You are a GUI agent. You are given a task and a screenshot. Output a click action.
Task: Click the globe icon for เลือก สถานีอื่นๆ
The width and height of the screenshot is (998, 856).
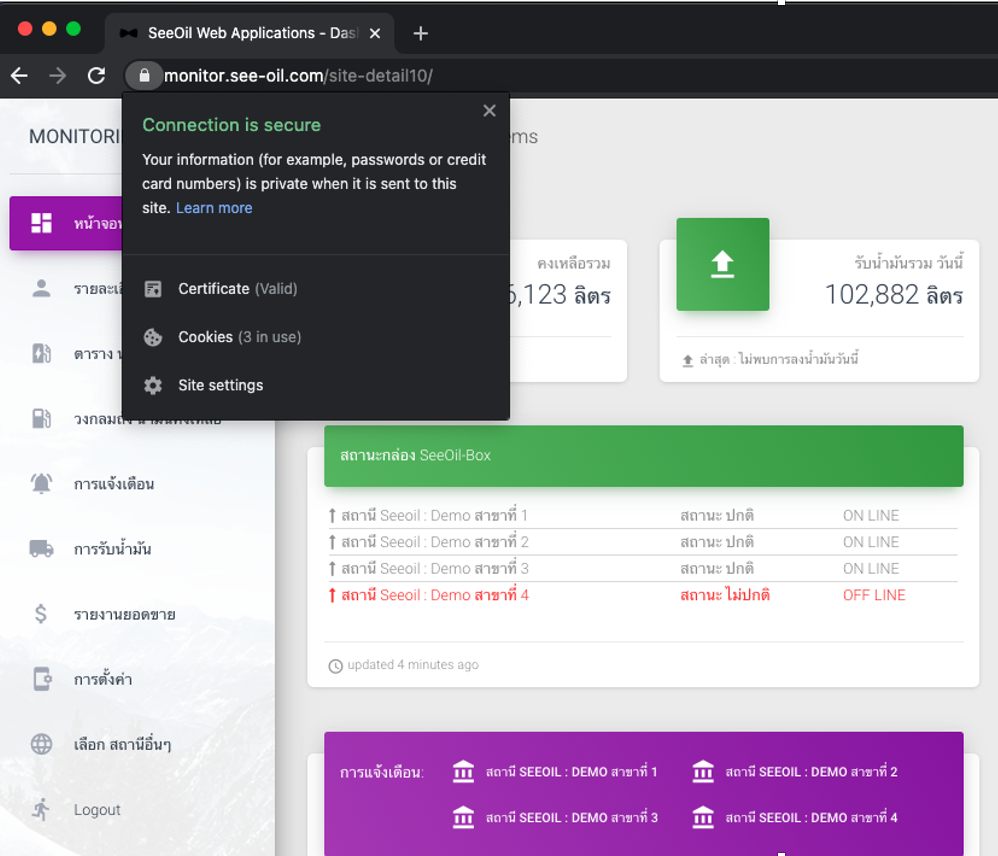pyautogui.click(x=41, y=744)
